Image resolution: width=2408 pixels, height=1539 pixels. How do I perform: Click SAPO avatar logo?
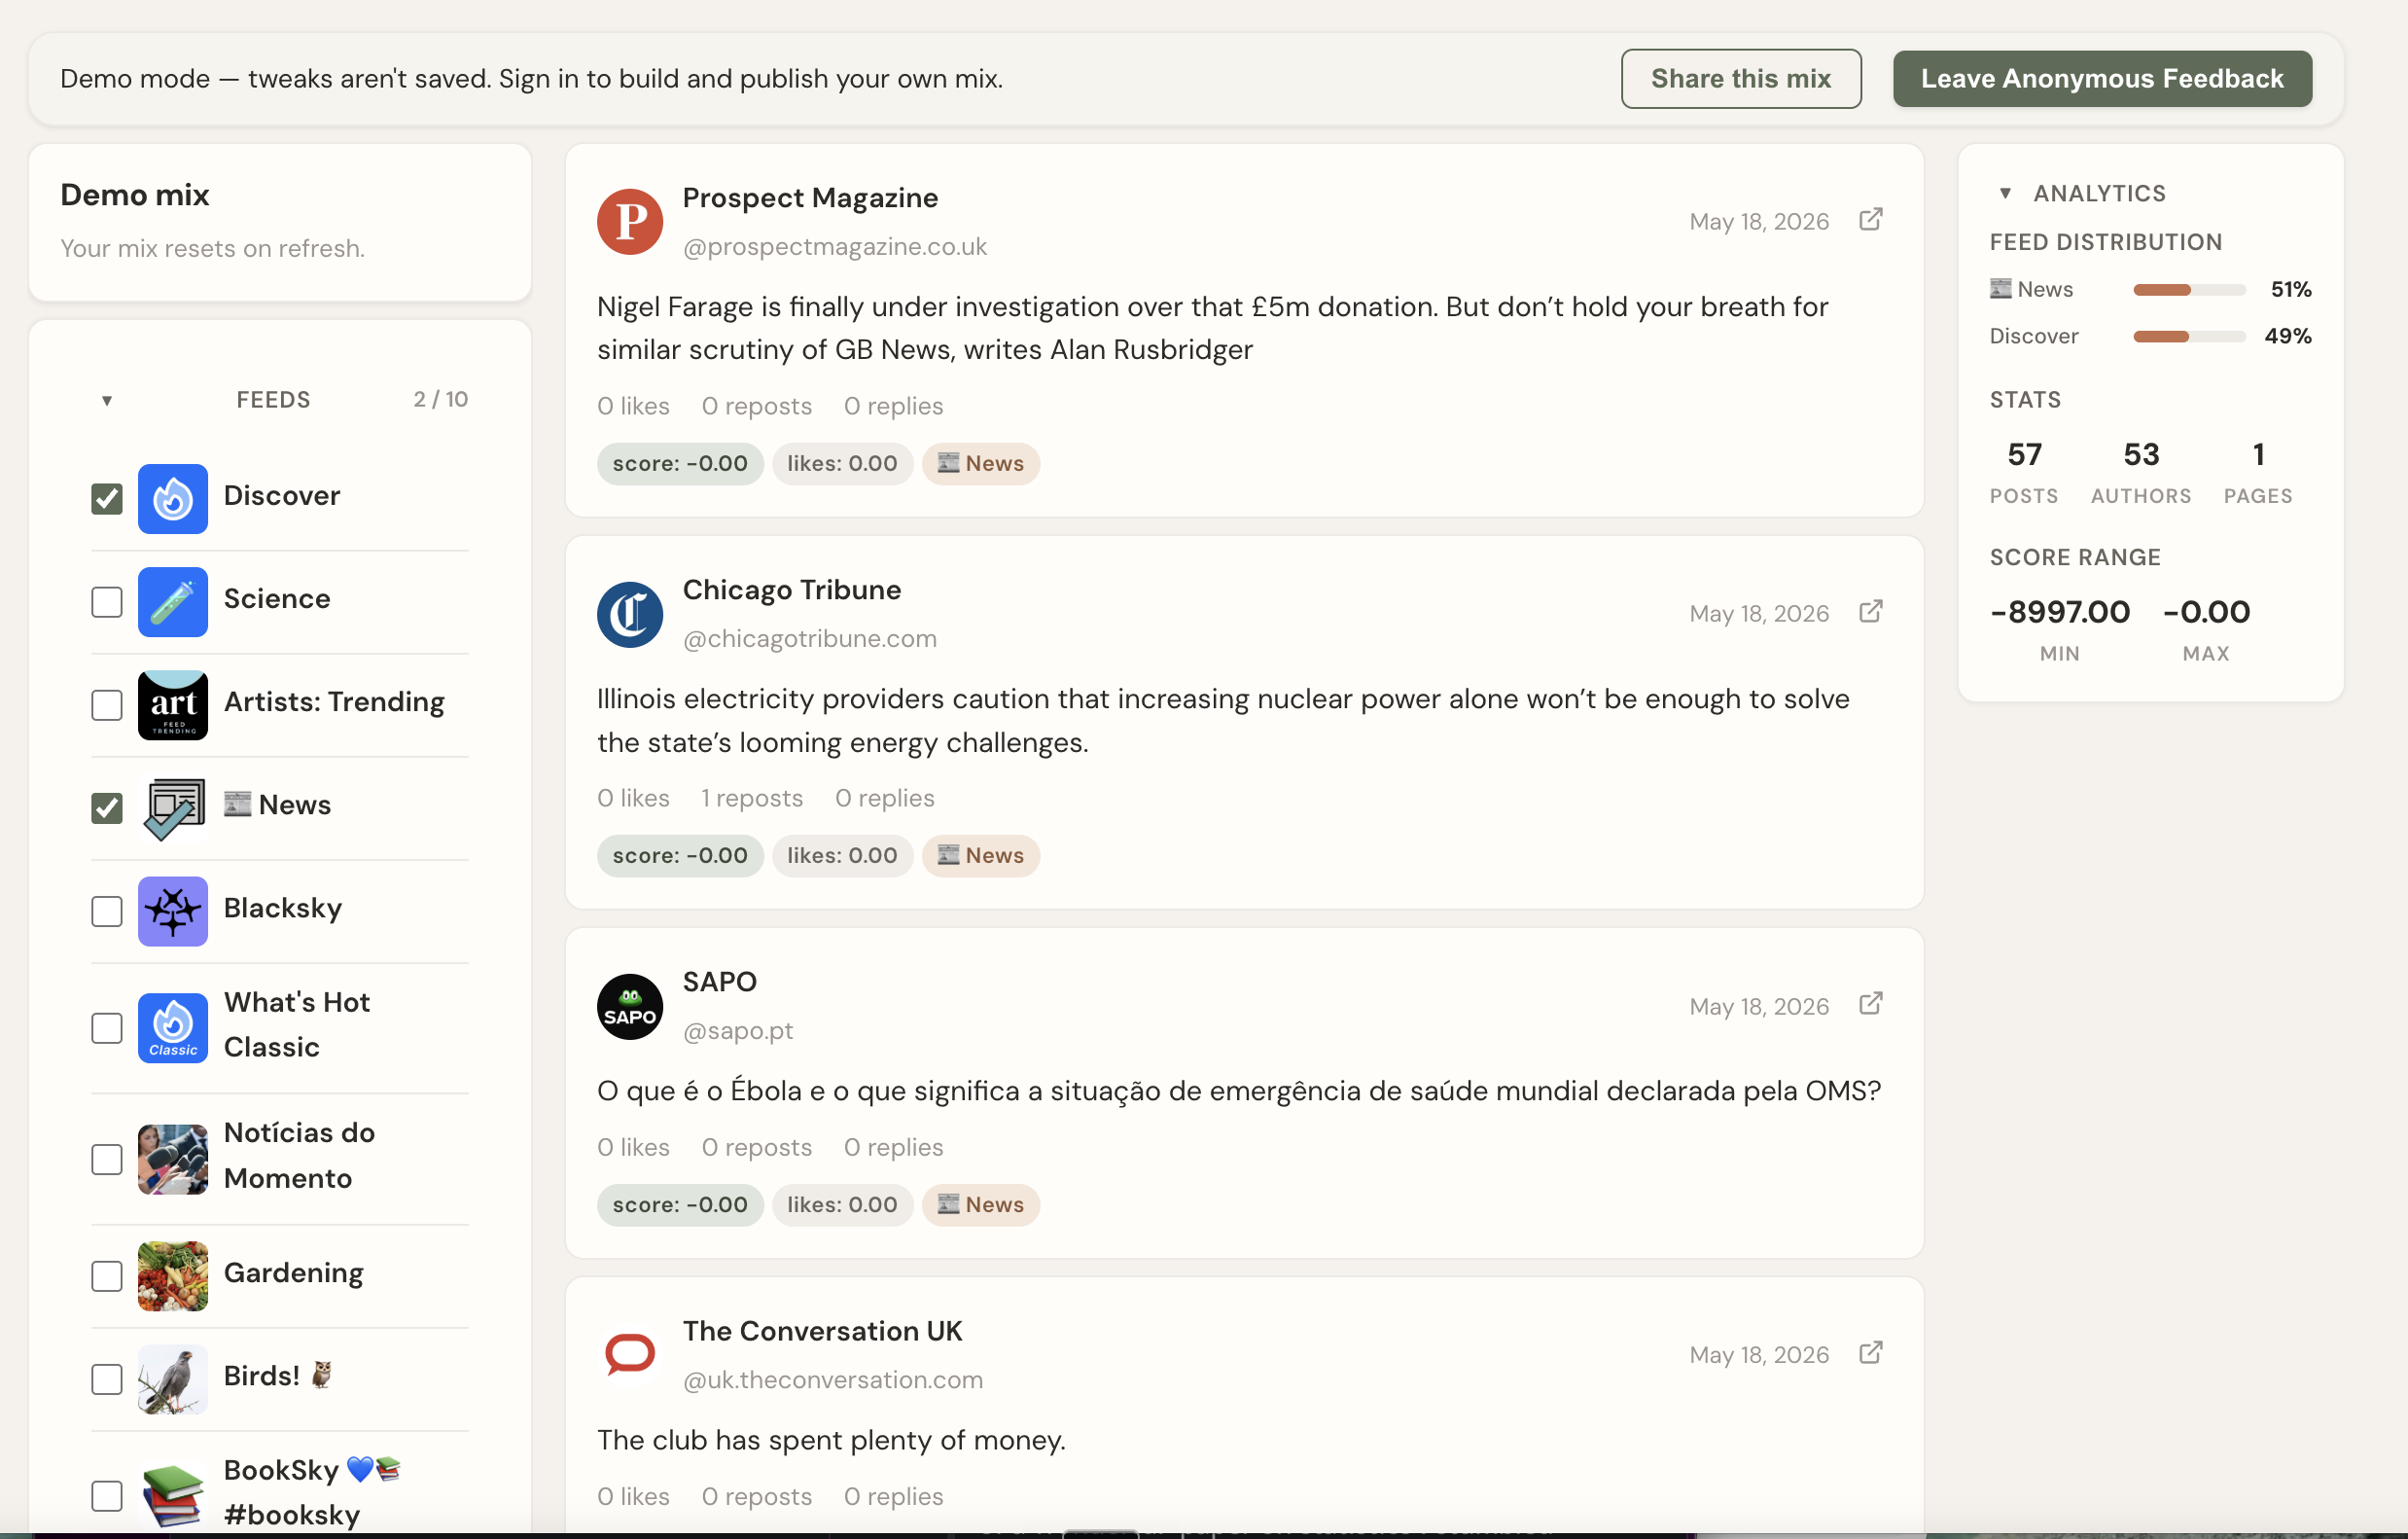point(630,1006)
